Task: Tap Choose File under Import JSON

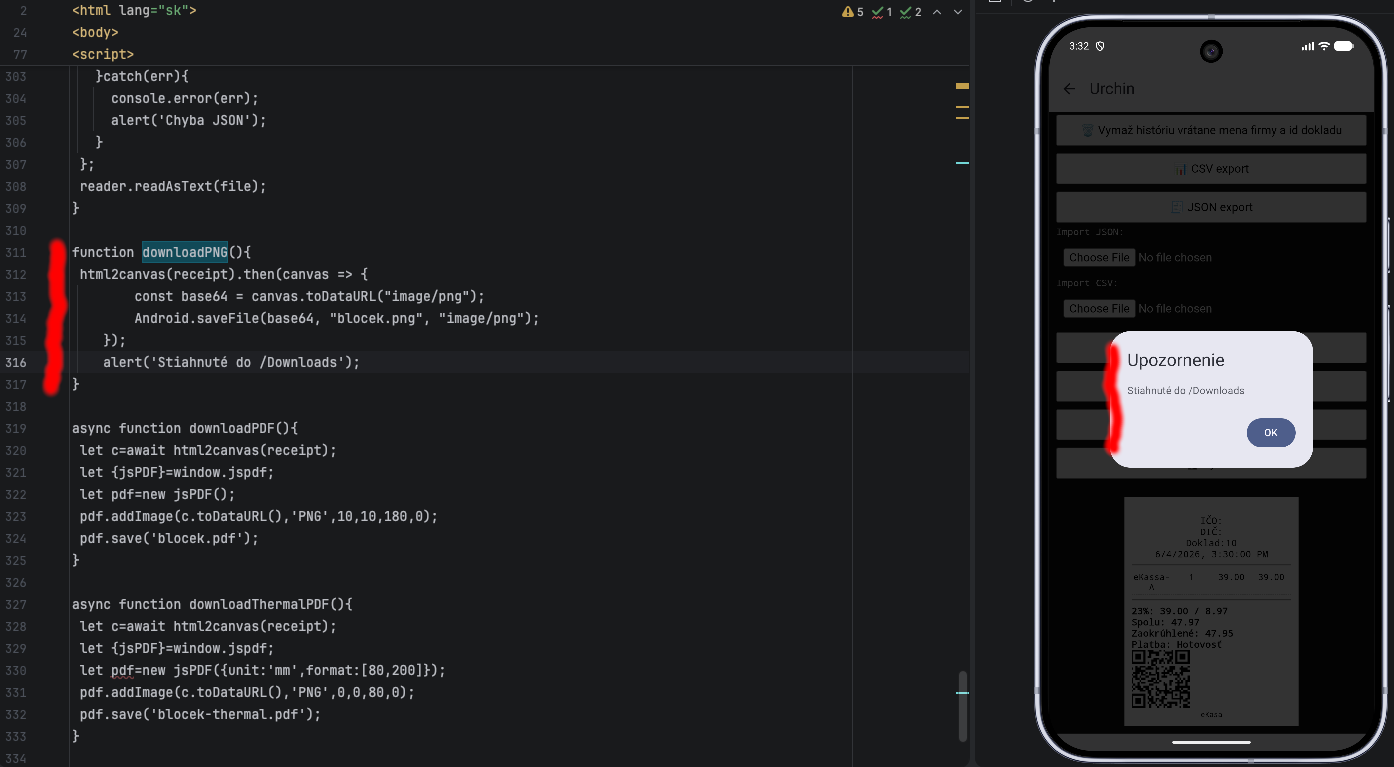Action: pos(1099,258)
